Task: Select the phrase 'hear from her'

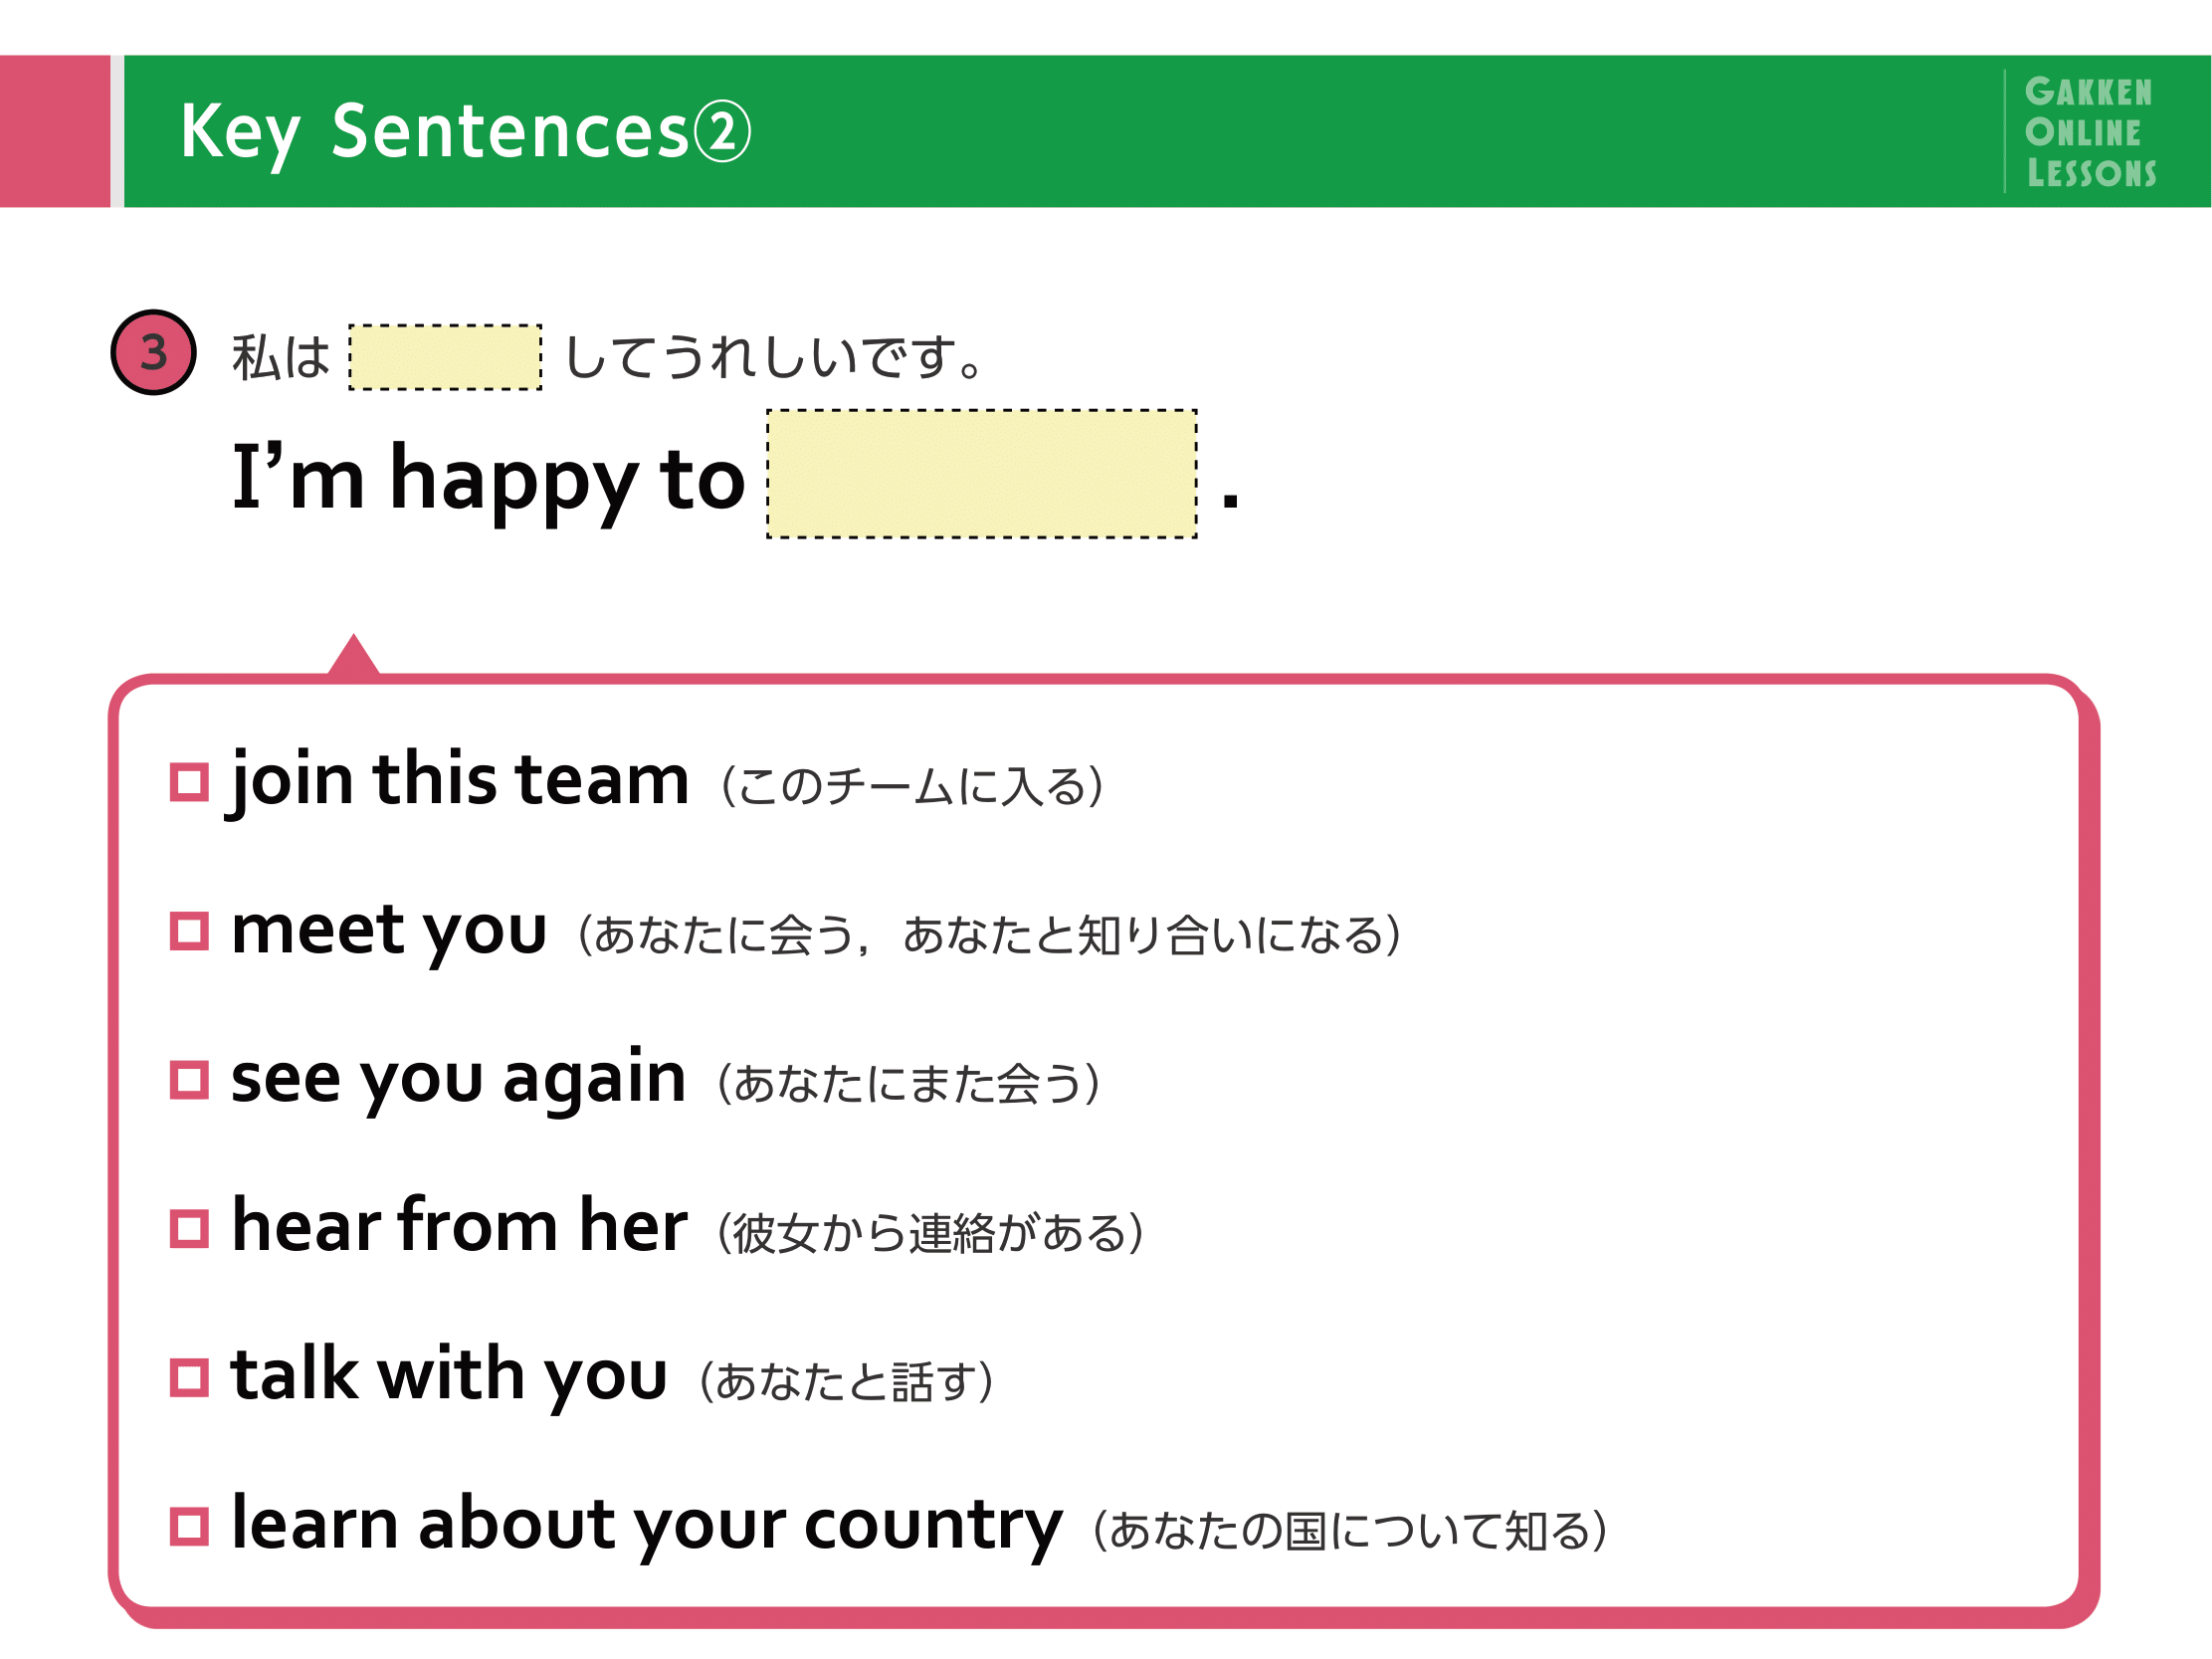Action: pyautogui.click(x=459, y=1225)
